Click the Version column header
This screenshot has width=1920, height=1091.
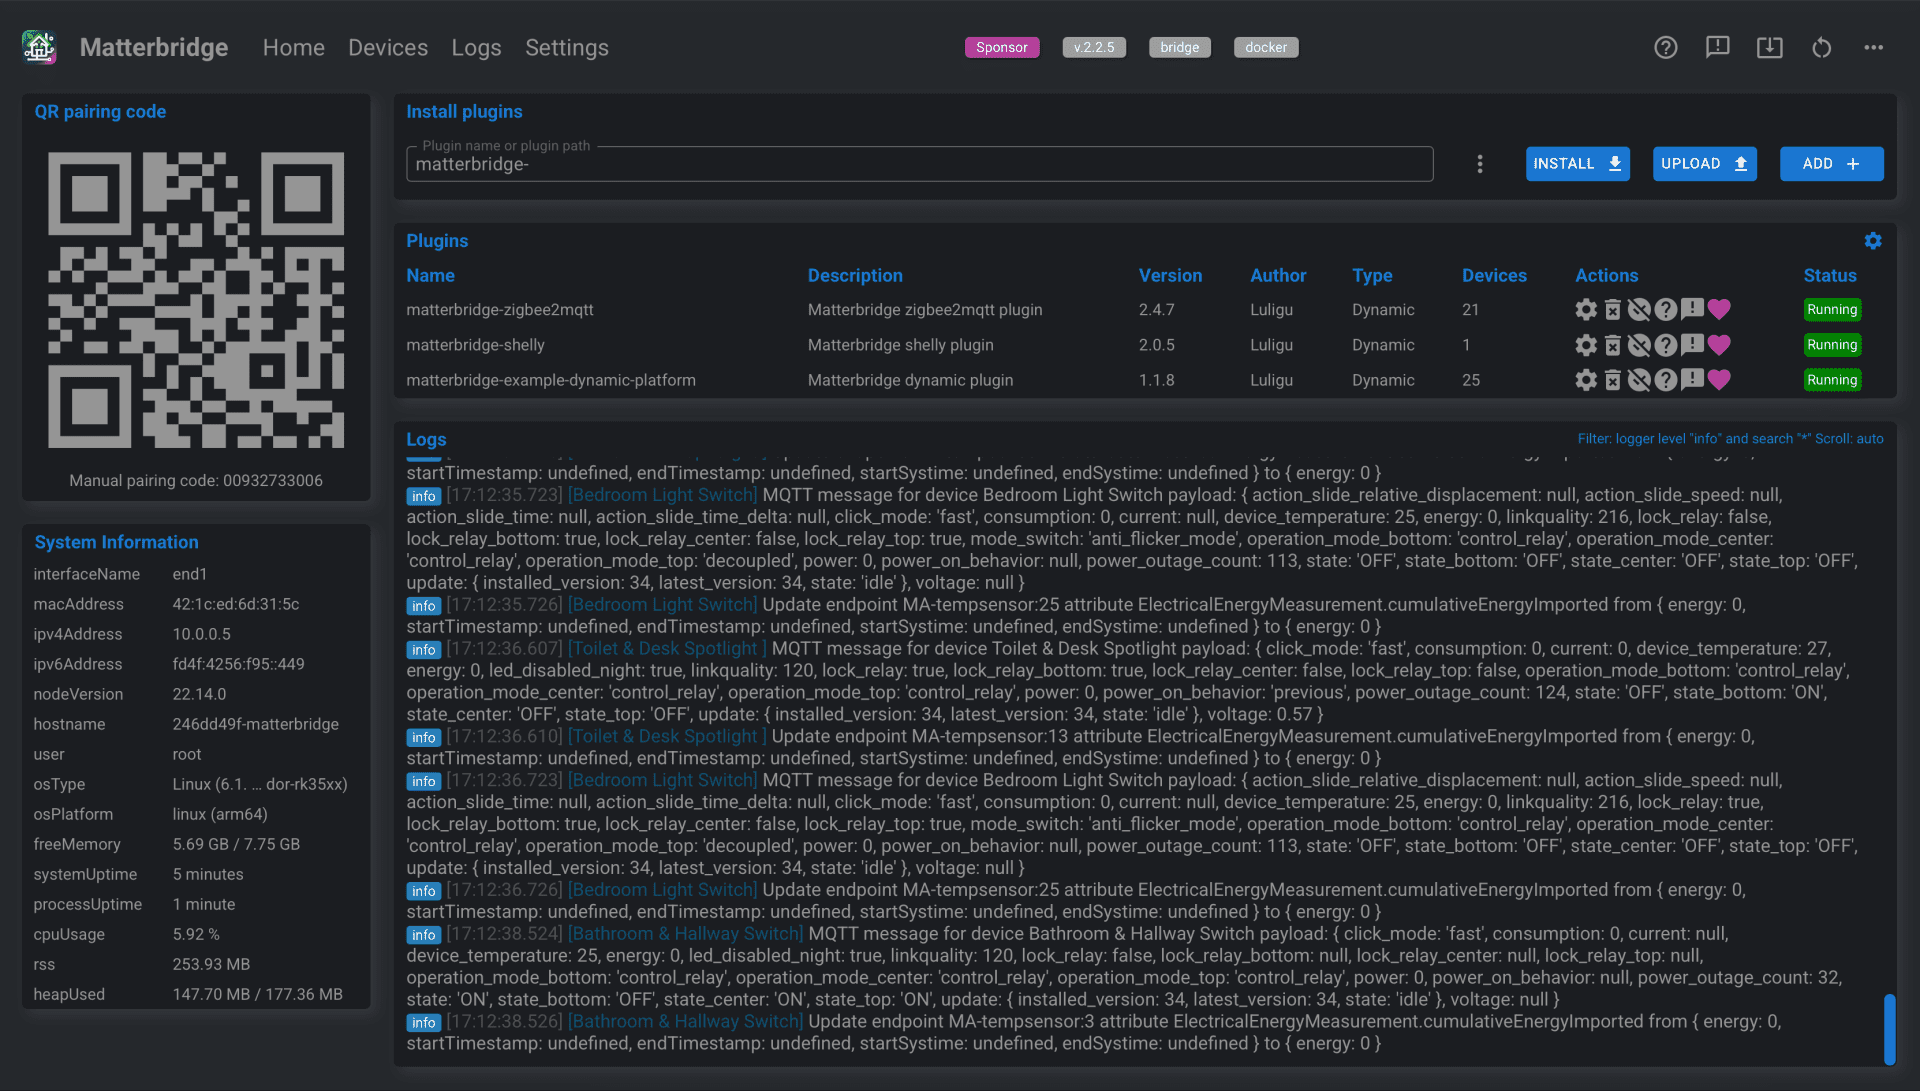point(1170,276)
